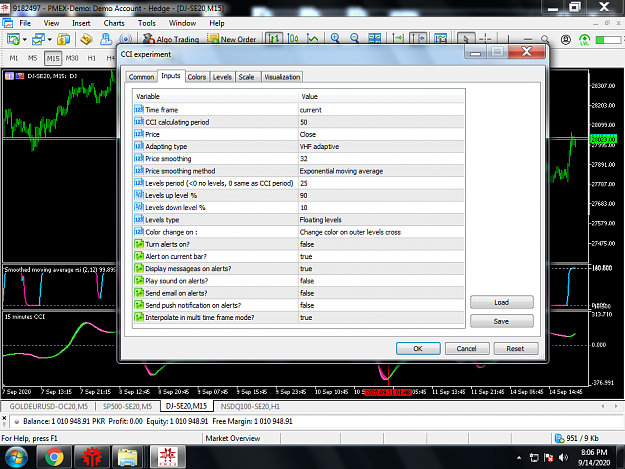
Task: Open the Adapting type value 'VHF adaptive'
Action: [381, 147]
